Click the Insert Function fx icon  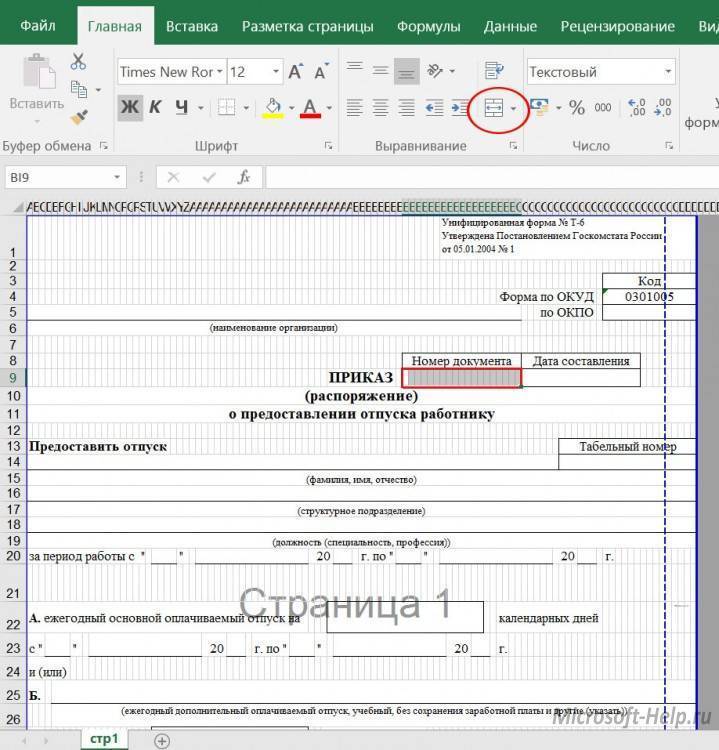point(243,177)
